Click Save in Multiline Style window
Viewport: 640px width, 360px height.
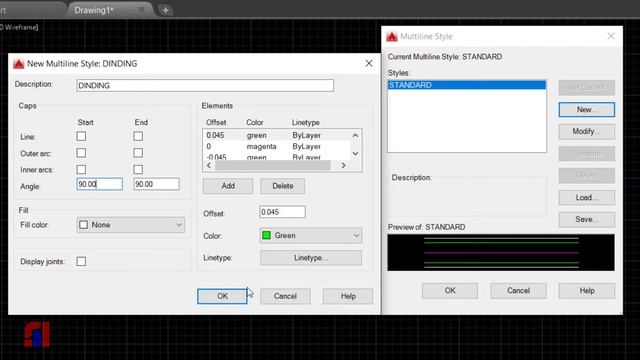(x=587, y=220)
